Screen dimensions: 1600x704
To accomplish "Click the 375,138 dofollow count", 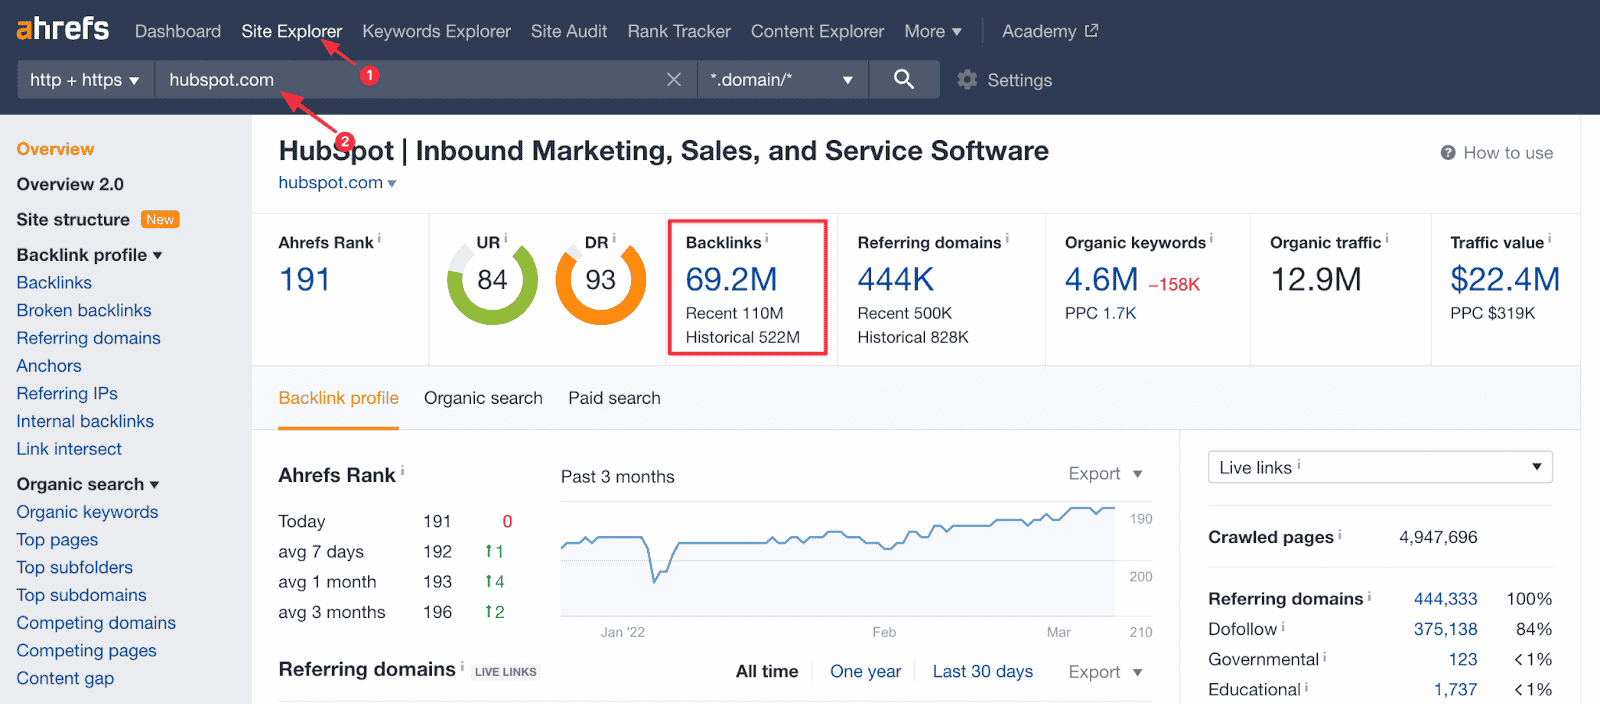I will [1445, 629].
